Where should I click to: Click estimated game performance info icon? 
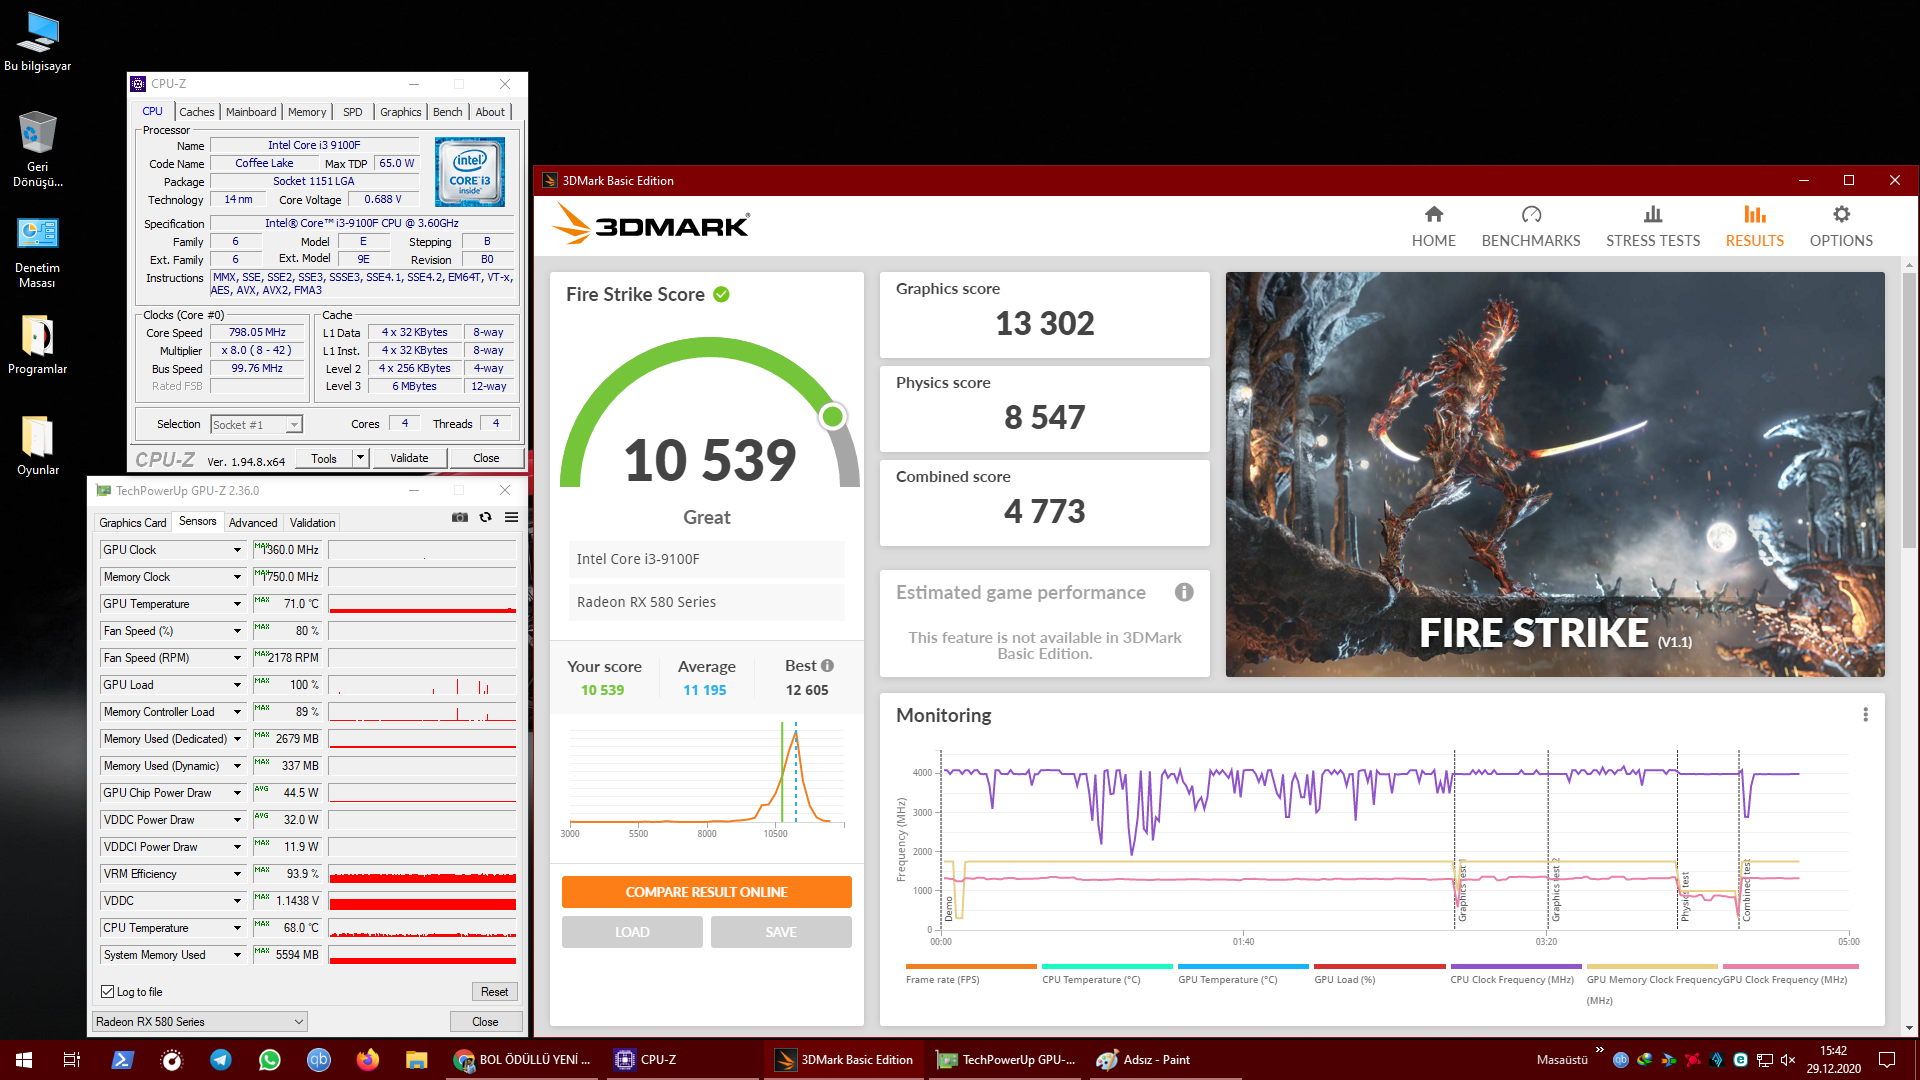[x=1184, y=592]
